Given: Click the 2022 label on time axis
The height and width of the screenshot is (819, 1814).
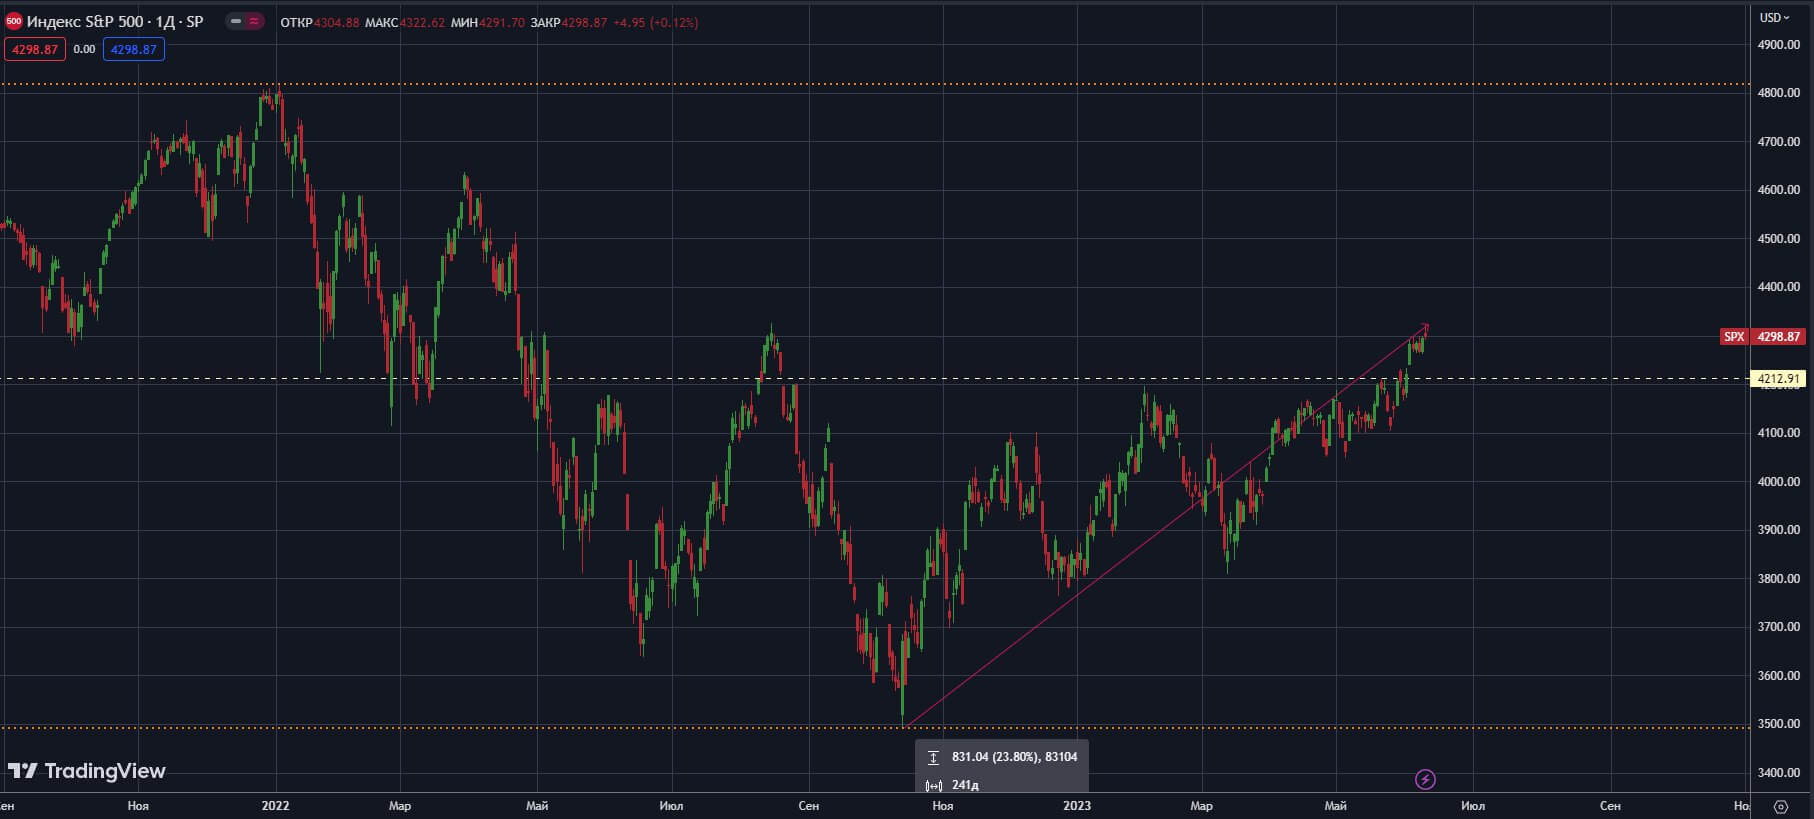Looking at the screenshot, I should click(x=275, y=806).
